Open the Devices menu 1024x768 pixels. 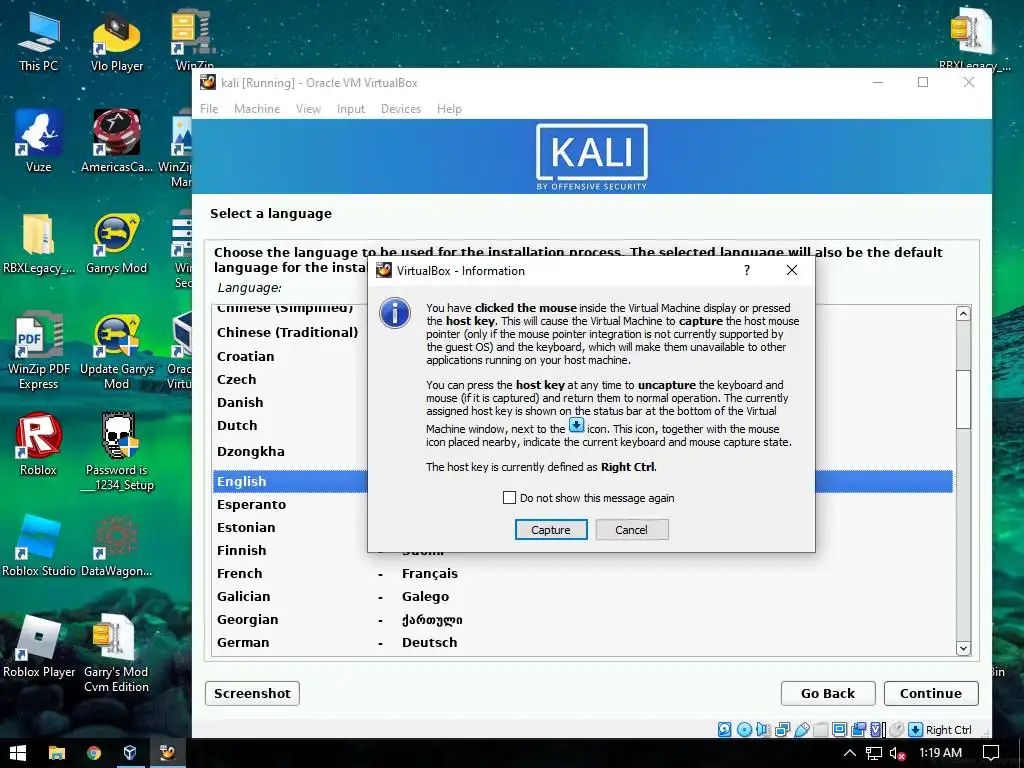pyautogui.click(x=401, y=109)
